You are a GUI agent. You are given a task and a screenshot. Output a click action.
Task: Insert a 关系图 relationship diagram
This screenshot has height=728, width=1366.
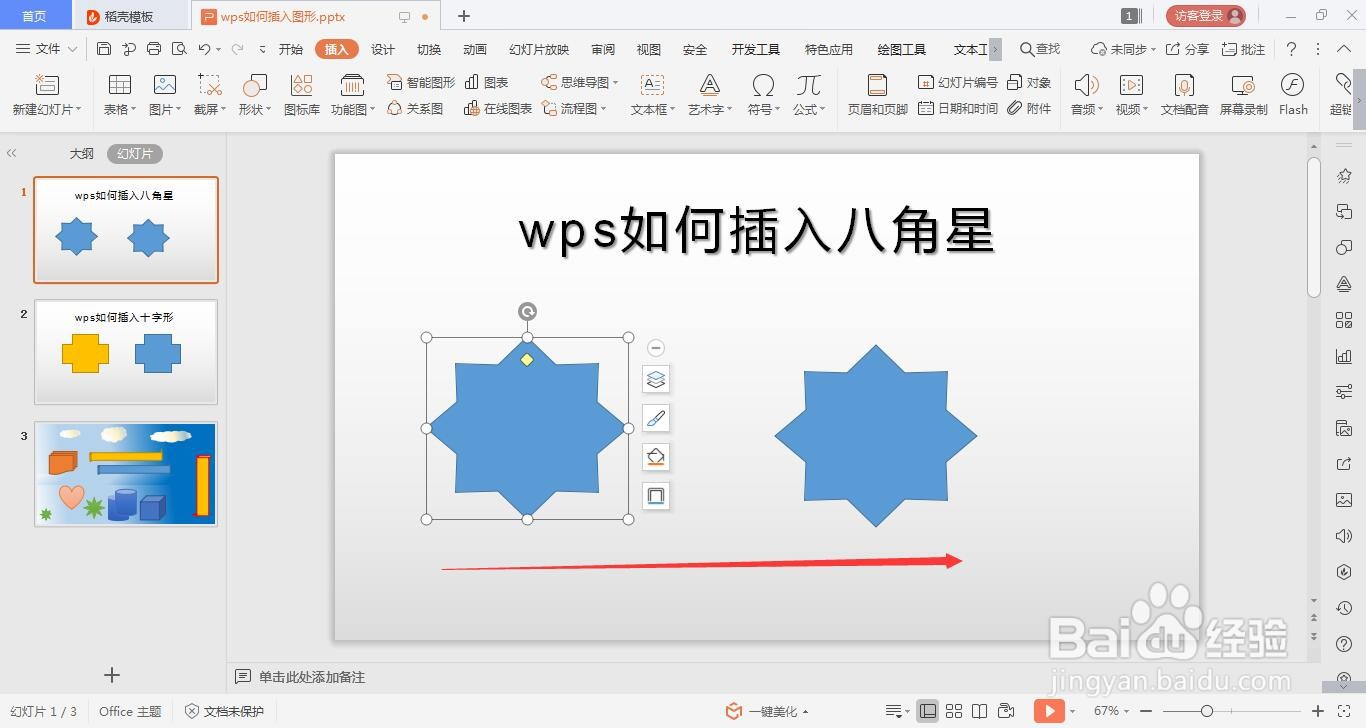[415, 108]
